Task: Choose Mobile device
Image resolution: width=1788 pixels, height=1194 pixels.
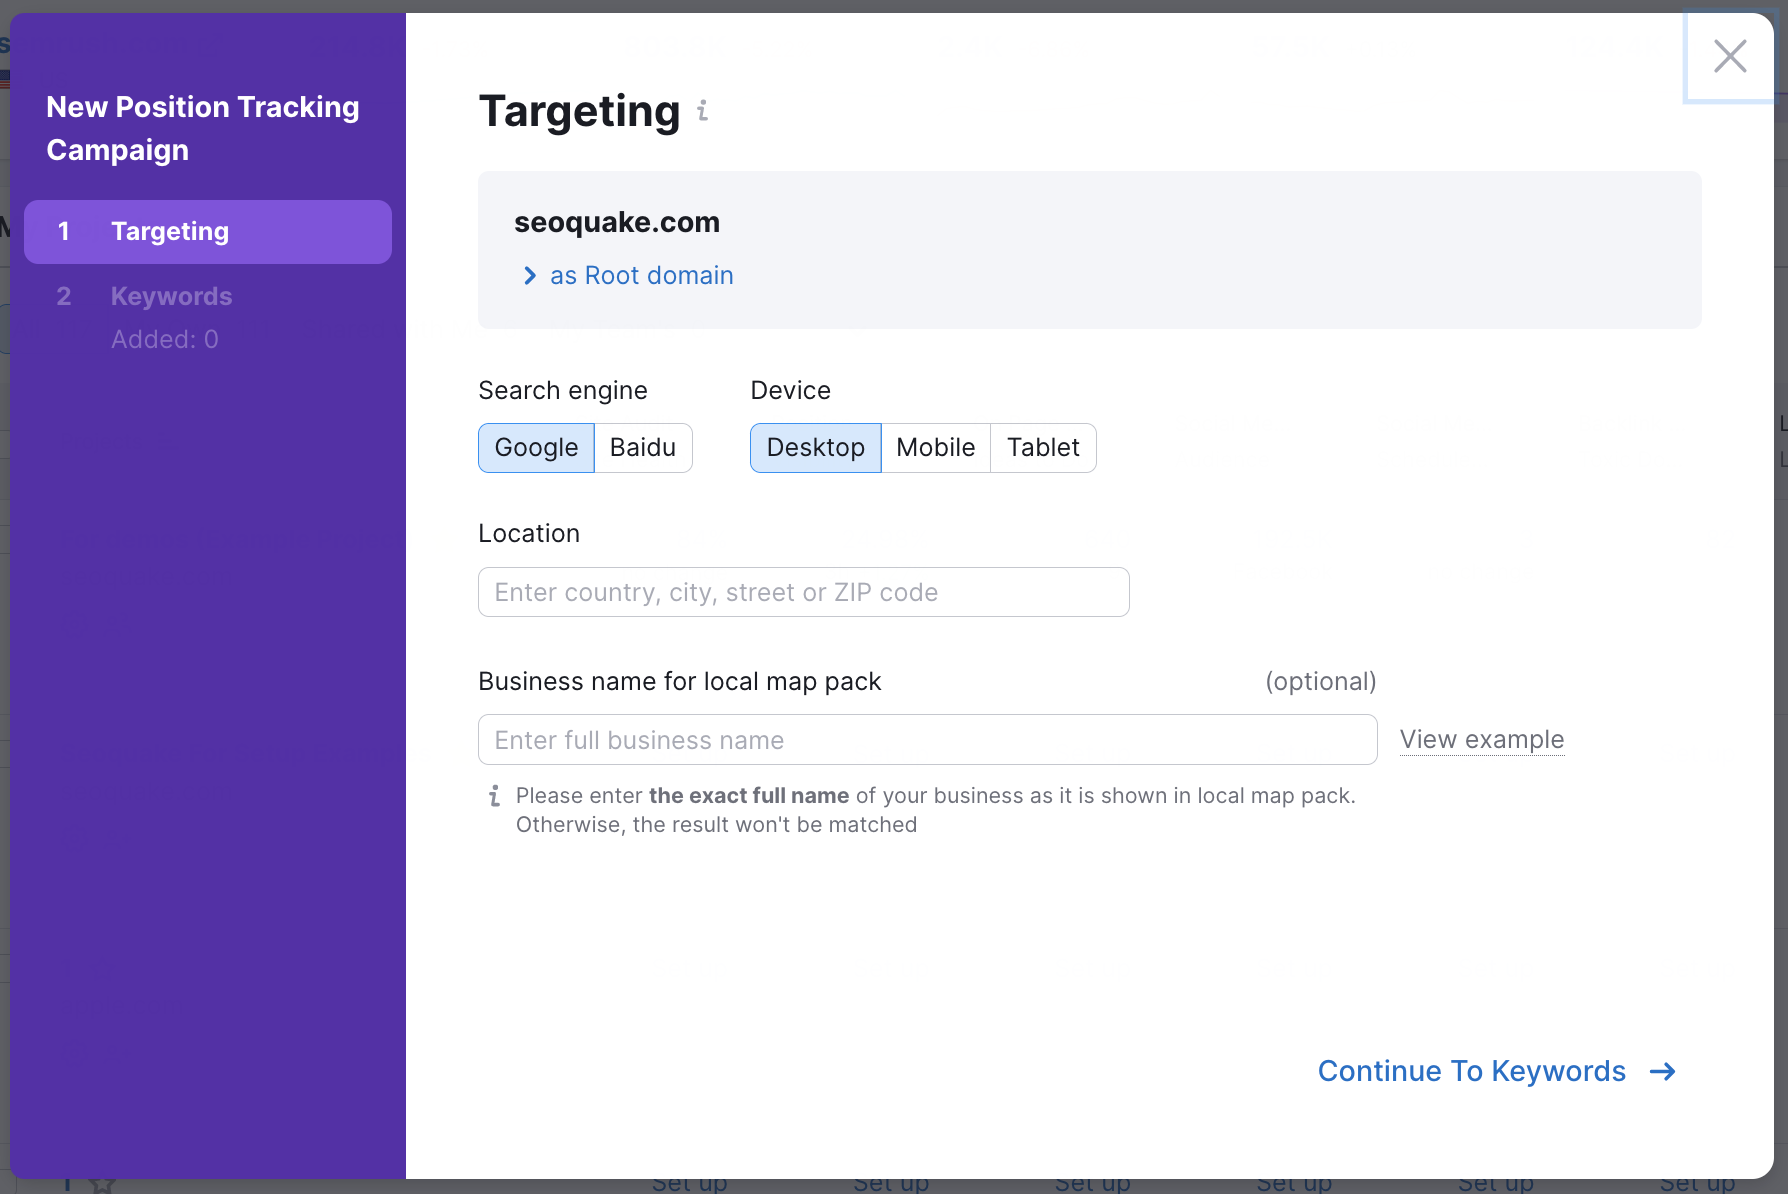Action: [936, 448]
